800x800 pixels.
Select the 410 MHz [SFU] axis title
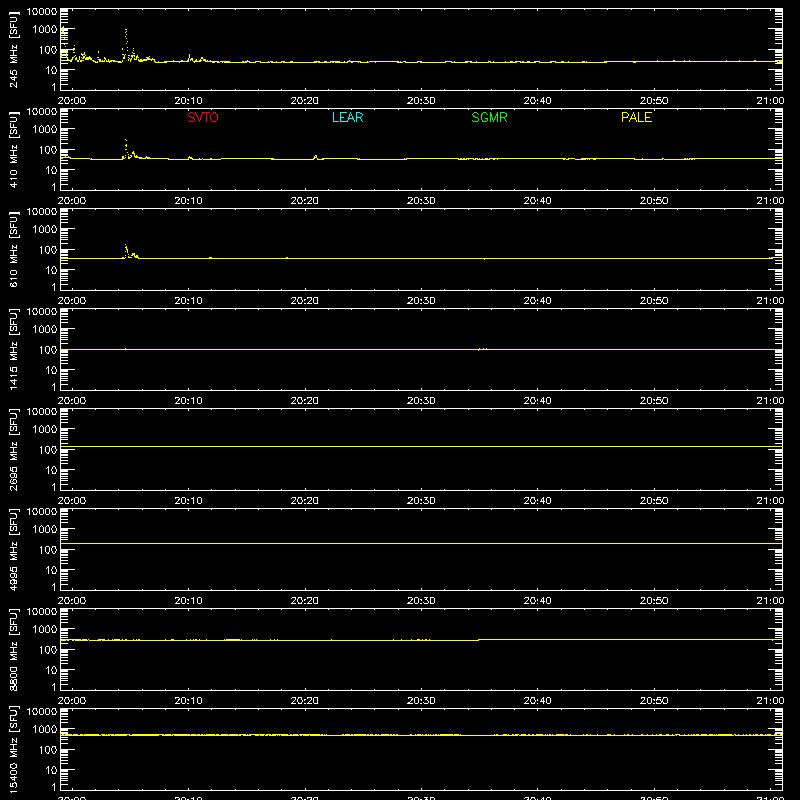(x=13, y=149)
